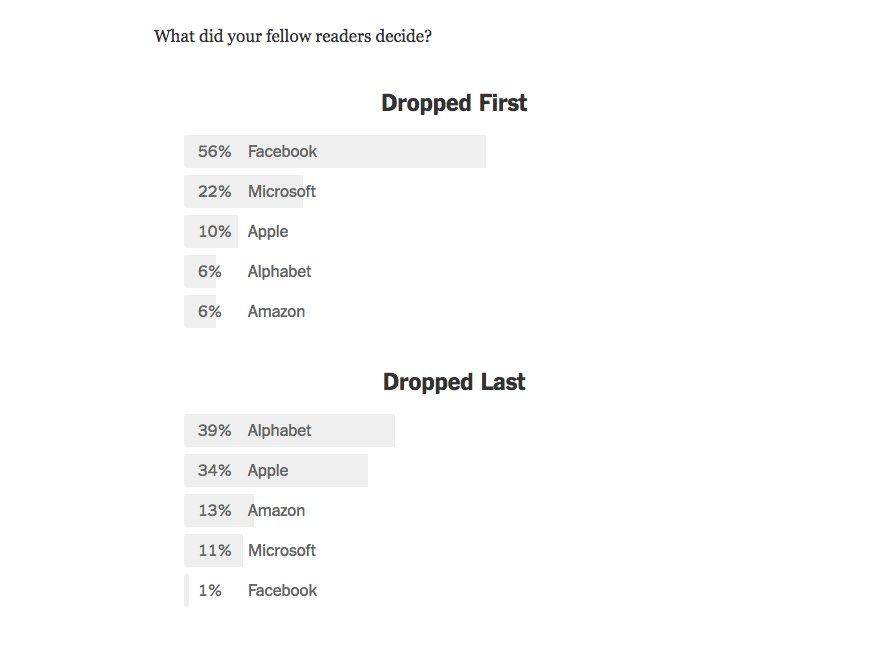The image size is (881, 659).
Task: Click the Dropped First heading
Action: pos(454,103)
